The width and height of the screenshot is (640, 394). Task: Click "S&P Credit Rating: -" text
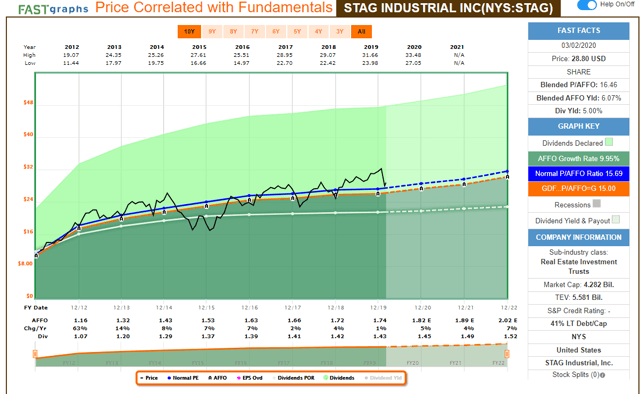pyautogui.click(x=578, y=311)
